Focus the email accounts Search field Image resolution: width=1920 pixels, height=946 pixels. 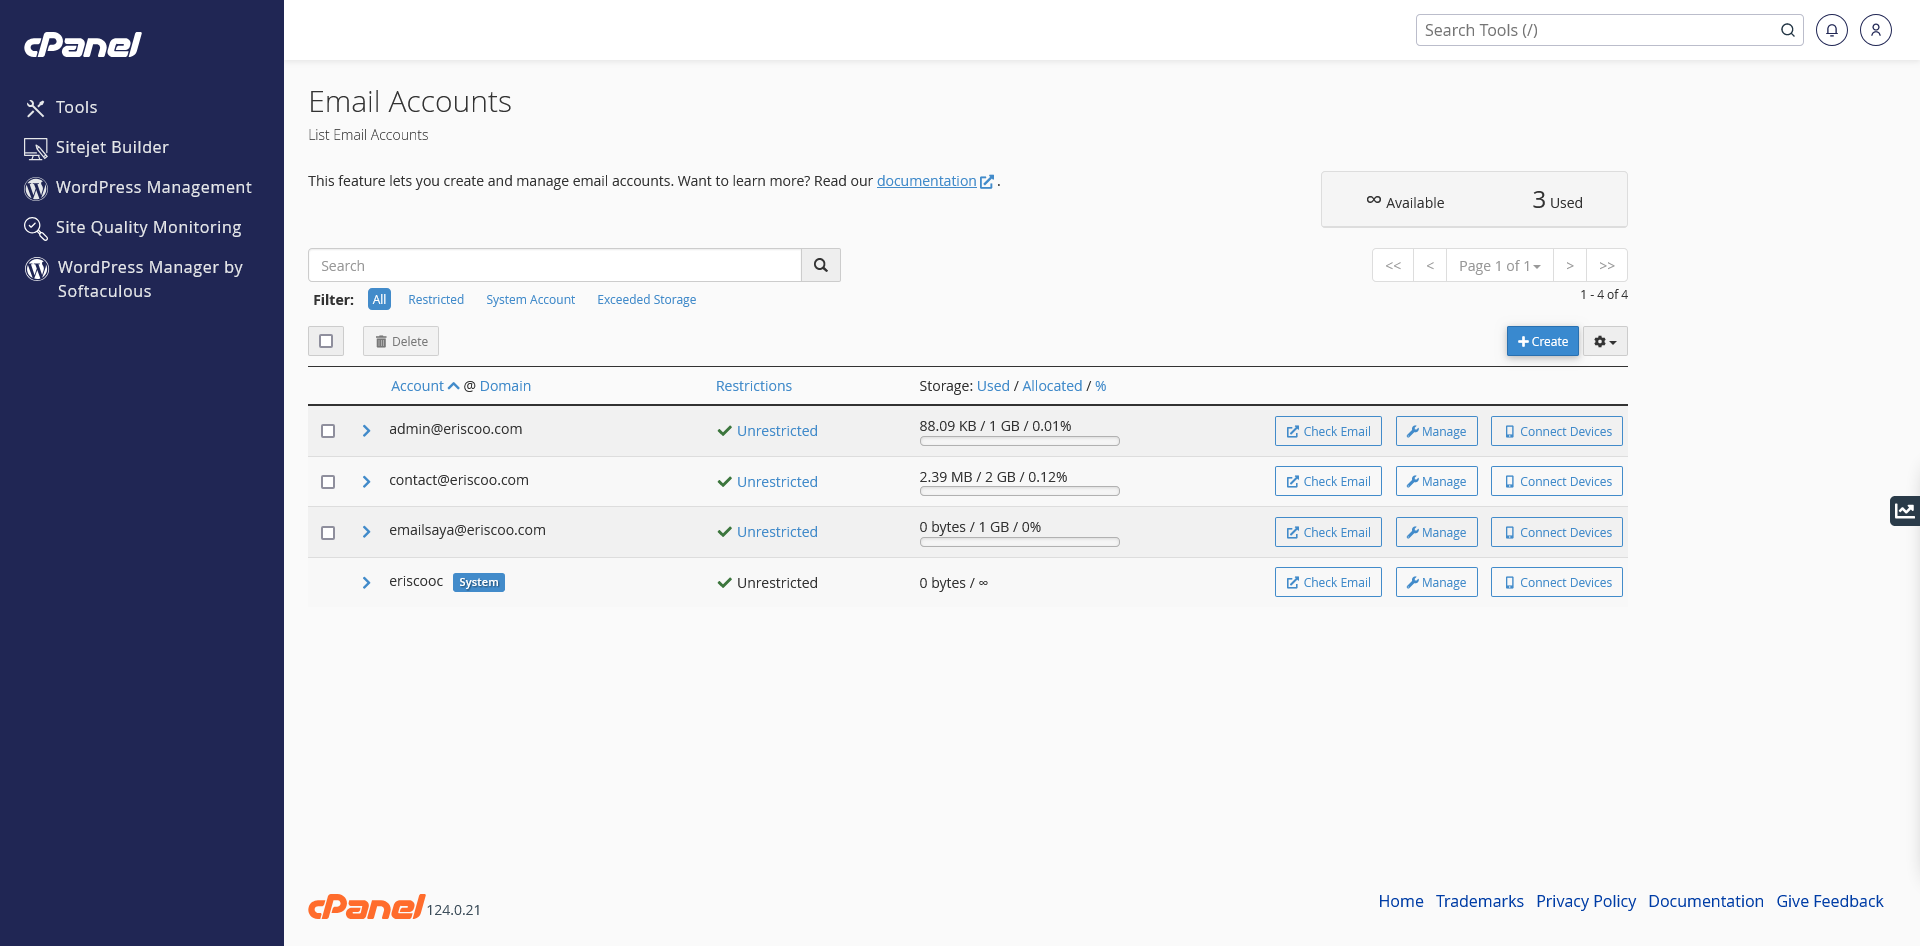[x=555, y=265]
